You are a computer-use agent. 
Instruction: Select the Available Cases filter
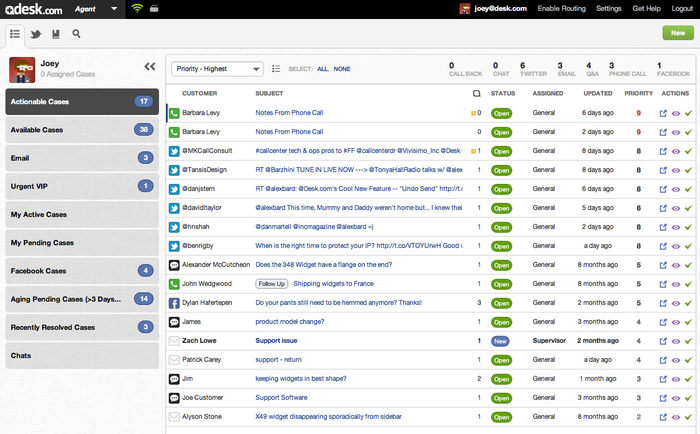82,130
